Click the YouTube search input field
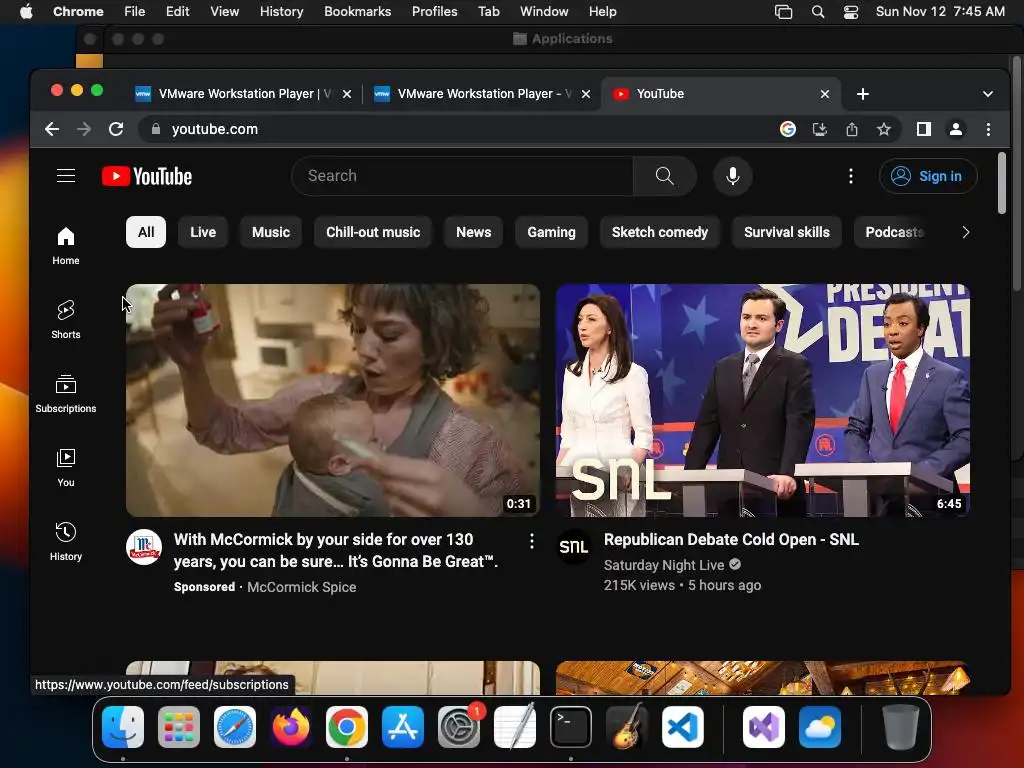1024x768 pixels. click(462, 176)
